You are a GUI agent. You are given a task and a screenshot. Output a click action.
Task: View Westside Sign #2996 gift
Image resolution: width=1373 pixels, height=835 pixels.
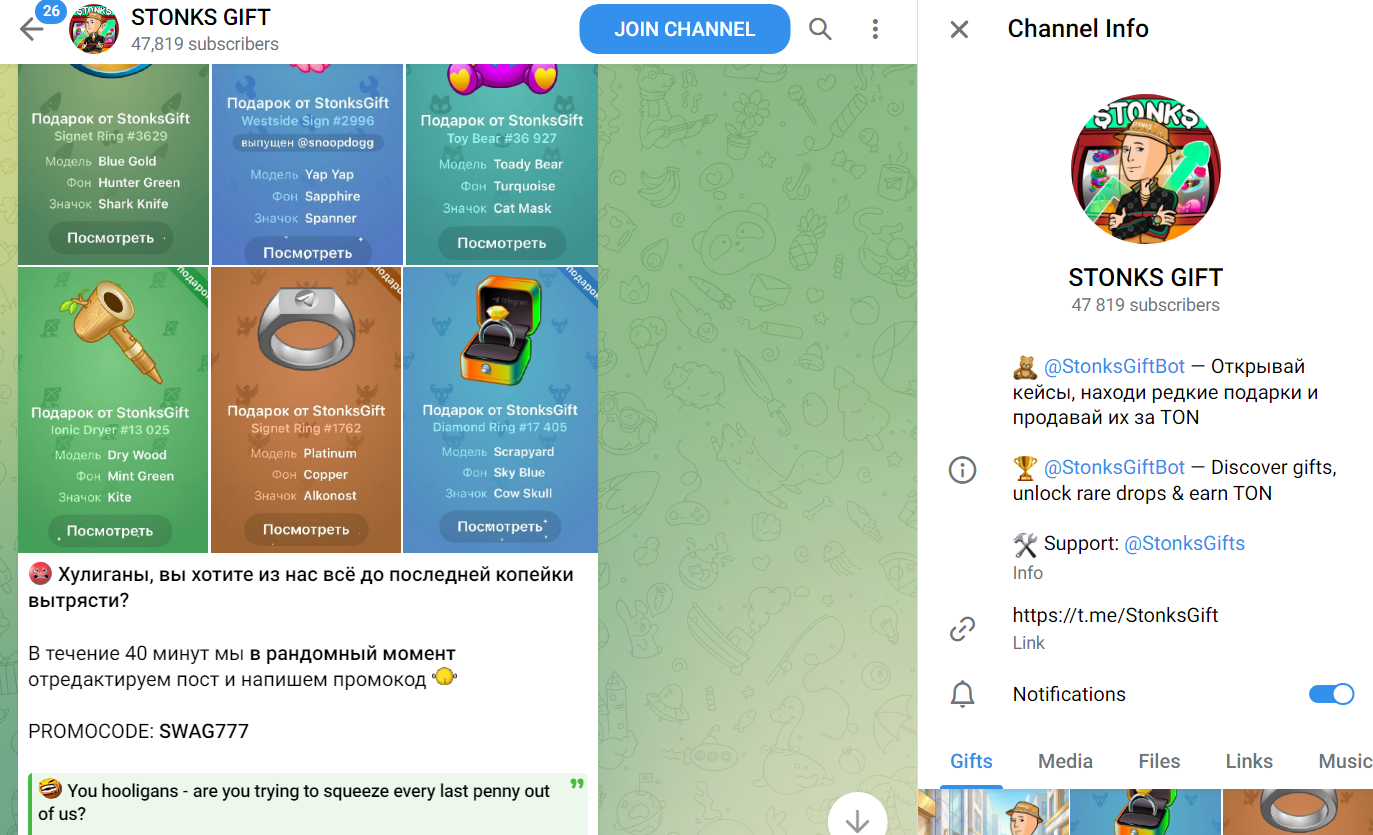point(306,252)
